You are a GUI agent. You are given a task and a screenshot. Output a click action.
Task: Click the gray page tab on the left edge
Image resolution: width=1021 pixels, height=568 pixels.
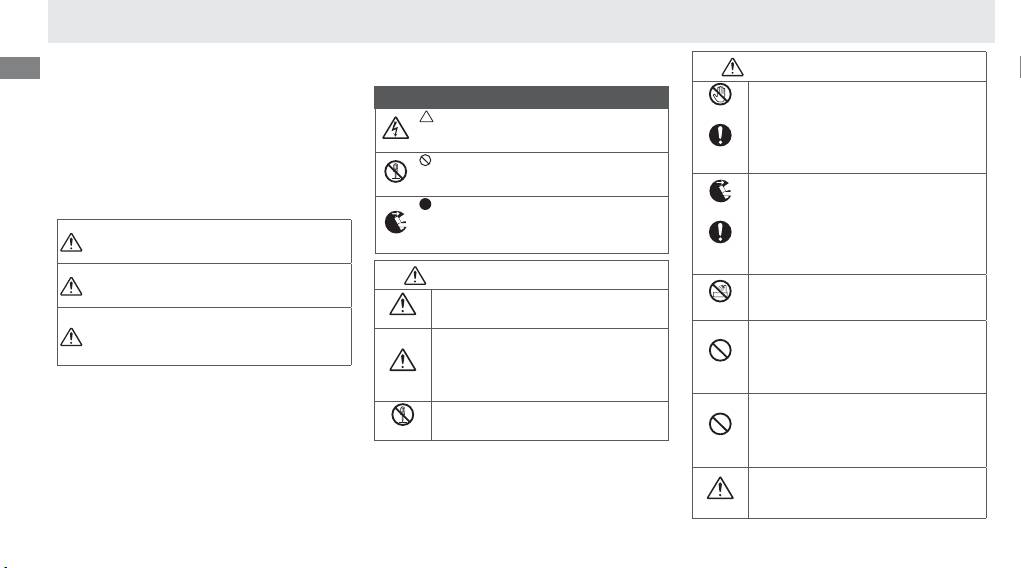pos(20,68)
